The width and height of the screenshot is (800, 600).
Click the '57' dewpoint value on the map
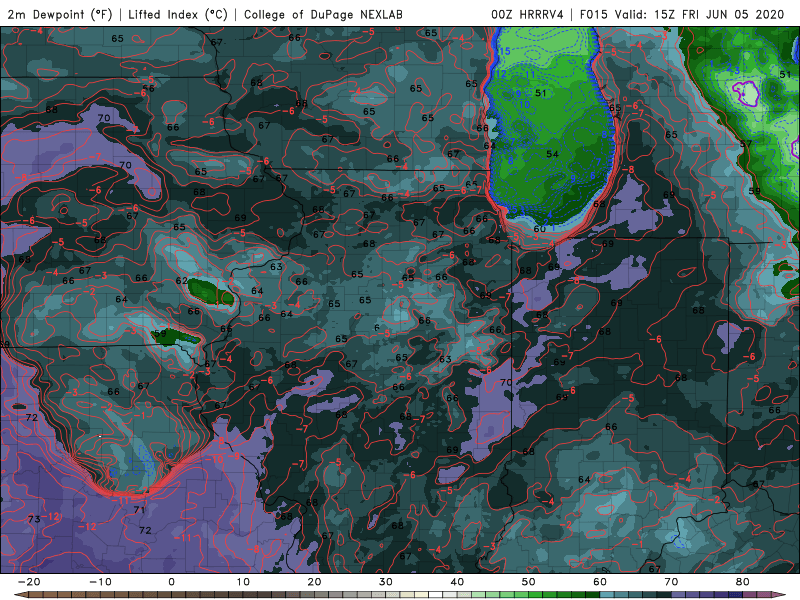pos(746,144)
